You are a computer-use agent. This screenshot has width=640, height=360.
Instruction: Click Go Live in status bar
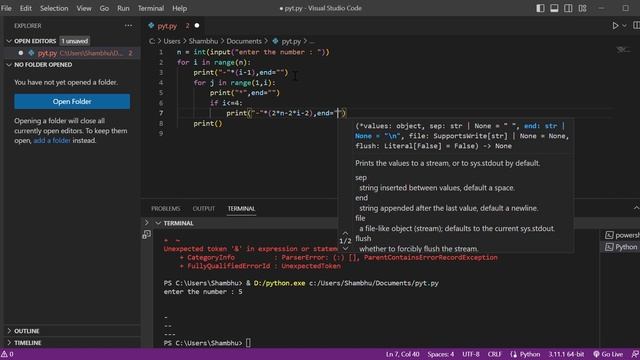point(608,354)
